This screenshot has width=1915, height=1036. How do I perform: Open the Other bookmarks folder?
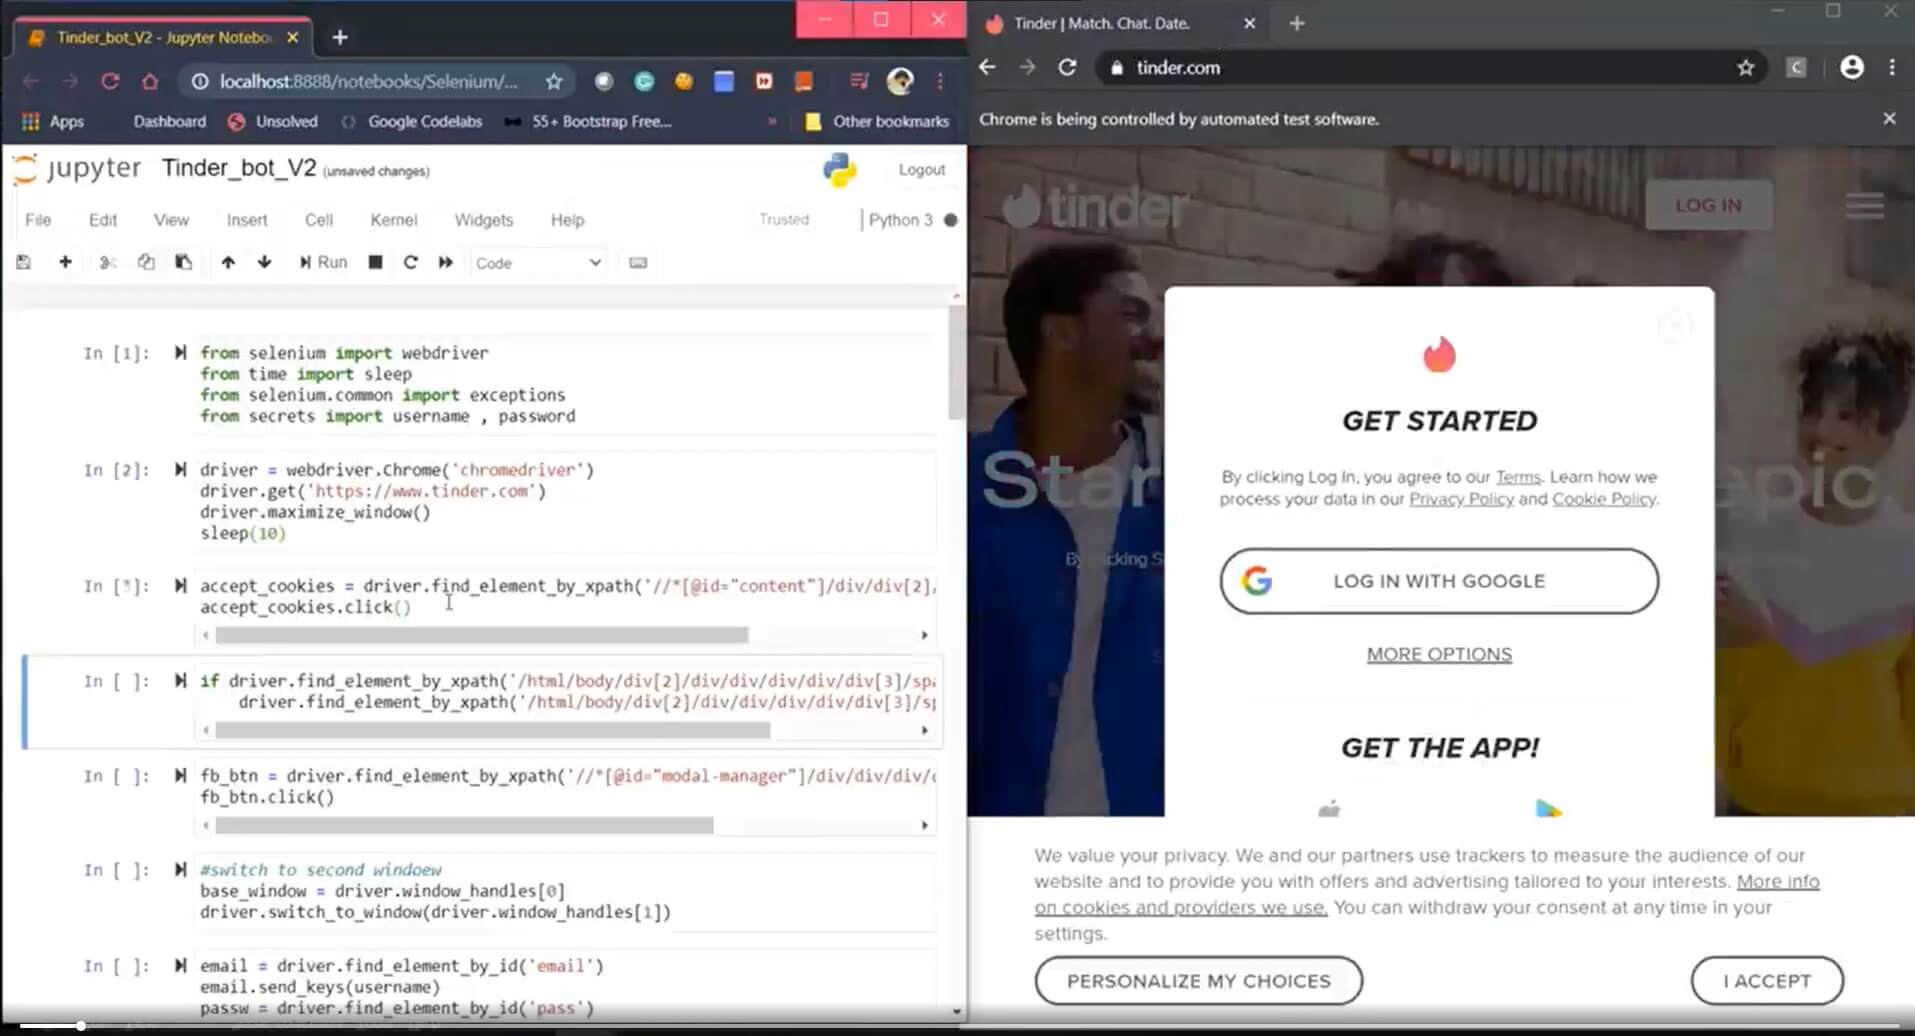(x=877, y=121)
